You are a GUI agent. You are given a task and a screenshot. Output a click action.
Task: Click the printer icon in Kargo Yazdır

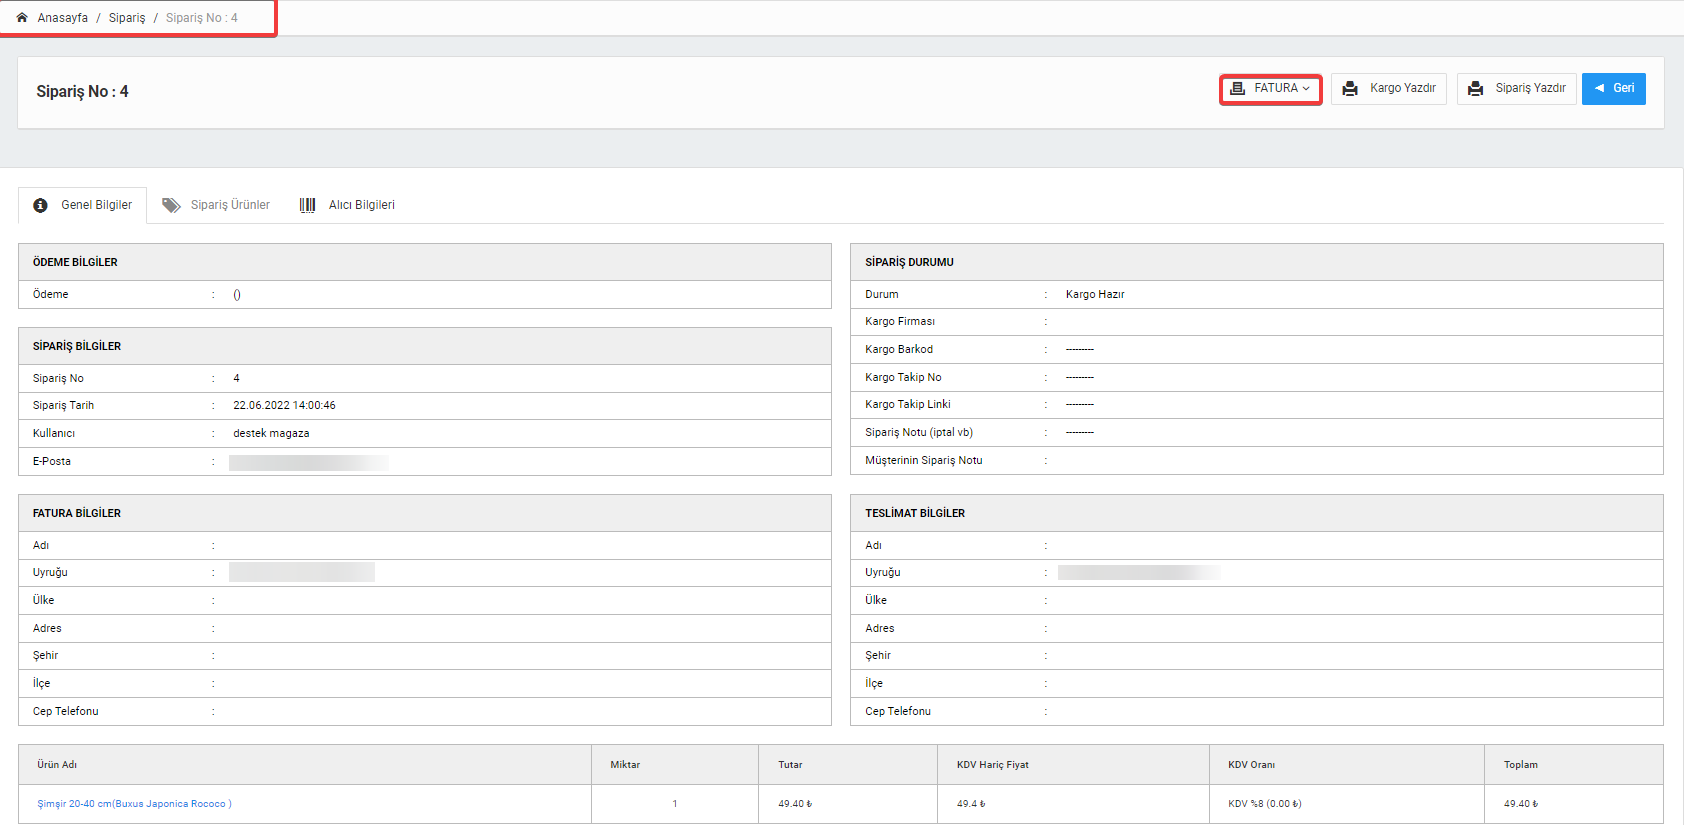[x=1350, y=89]
